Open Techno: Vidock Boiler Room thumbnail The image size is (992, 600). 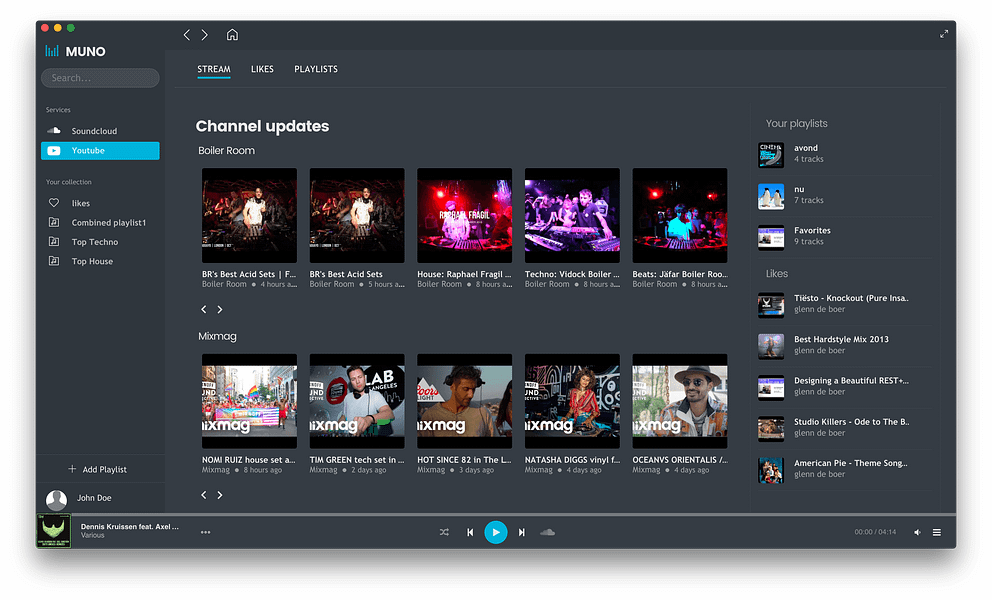click(572, 215)
